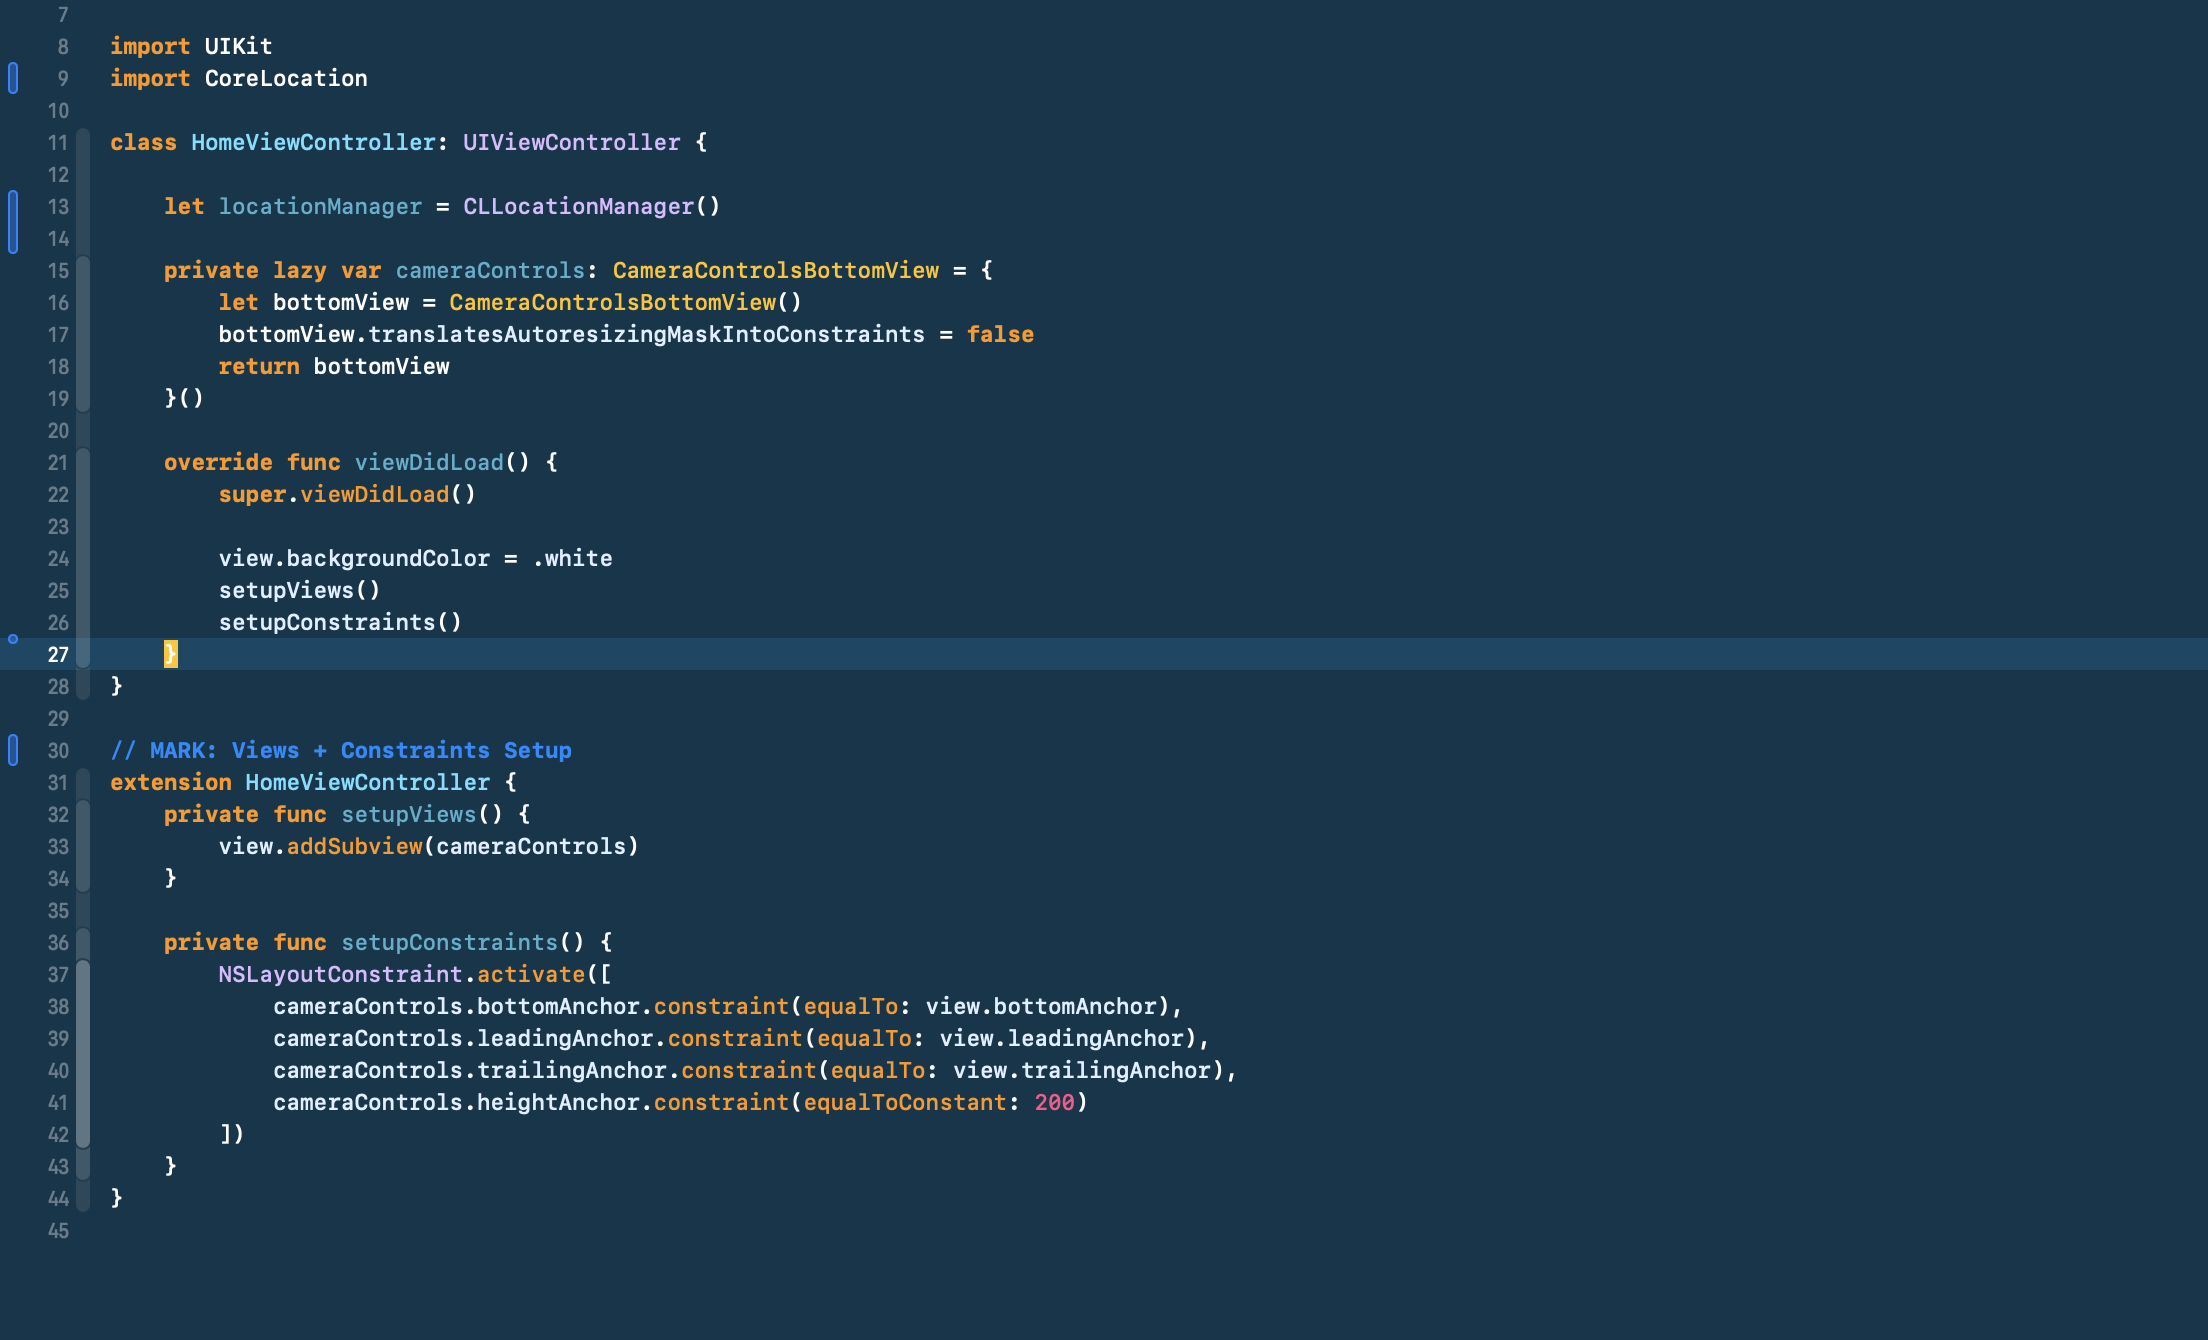Fold the setupConstraints function ribbon at line 36

[84, 942]
